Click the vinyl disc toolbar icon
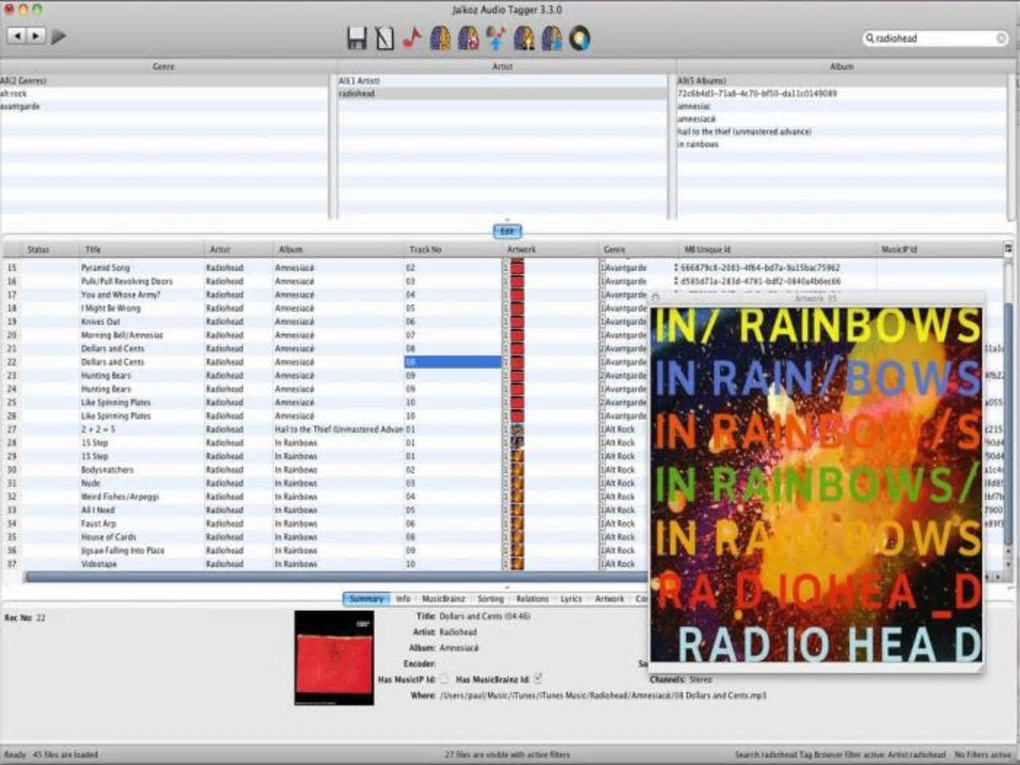The width and height of the screenshot is (1020, 765). [x=580, y=38]
